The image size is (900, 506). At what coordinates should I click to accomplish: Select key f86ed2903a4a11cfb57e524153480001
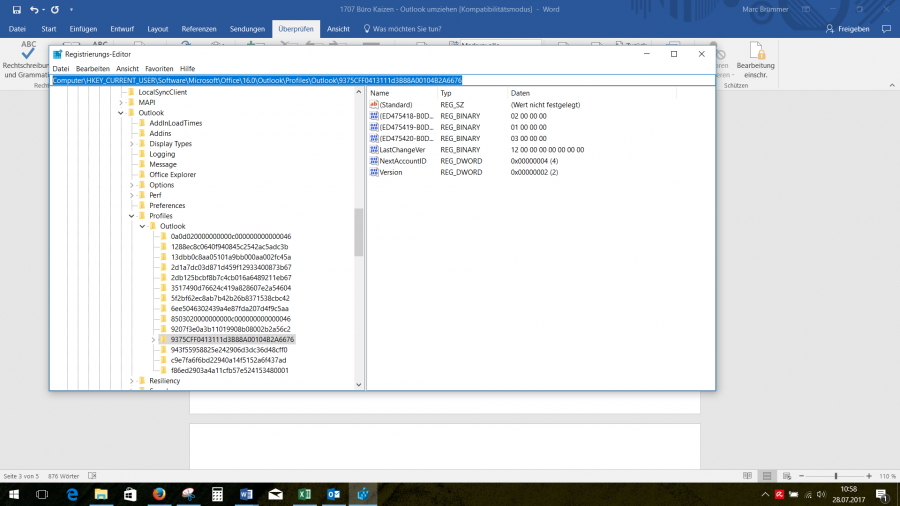(230, 371)
